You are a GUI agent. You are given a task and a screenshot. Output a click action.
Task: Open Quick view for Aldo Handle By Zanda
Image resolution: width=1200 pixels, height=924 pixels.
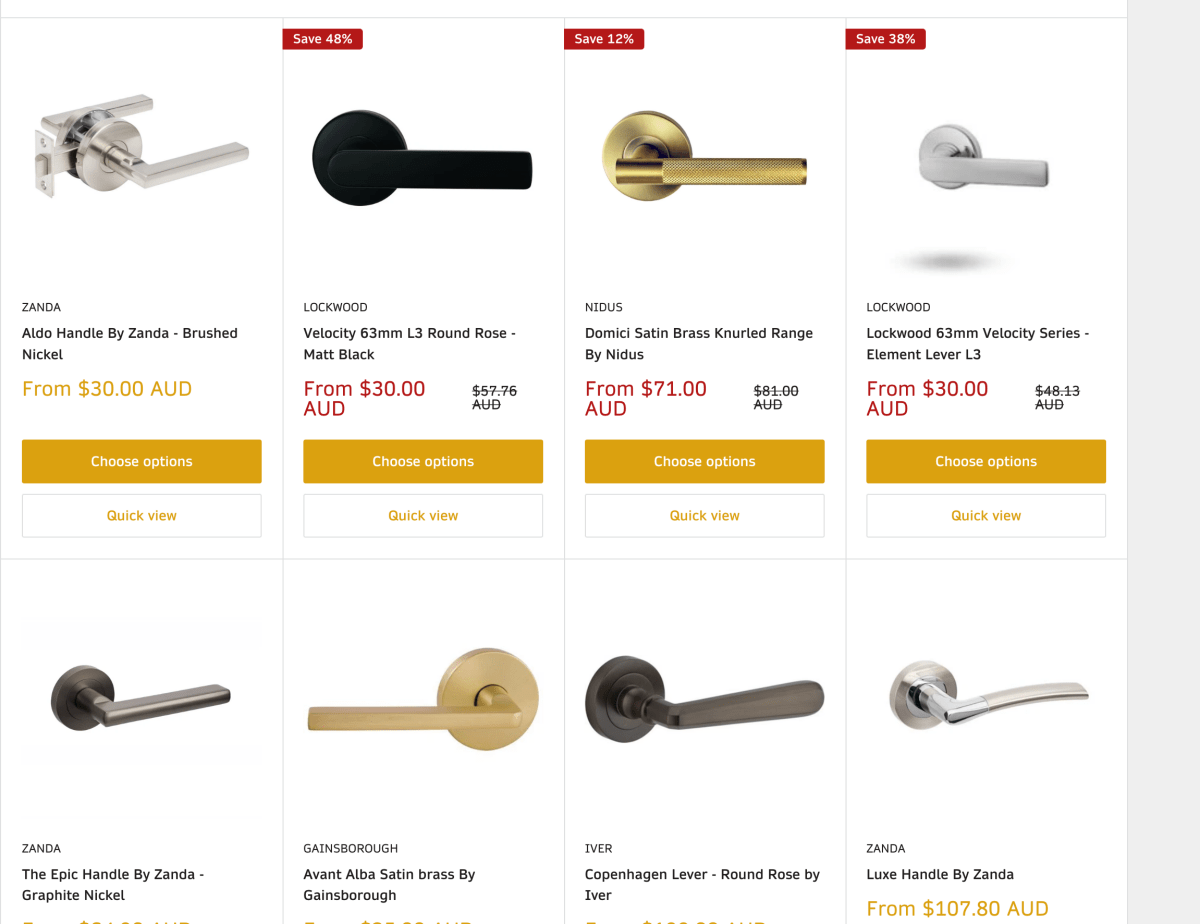click(x=141, y=515)
